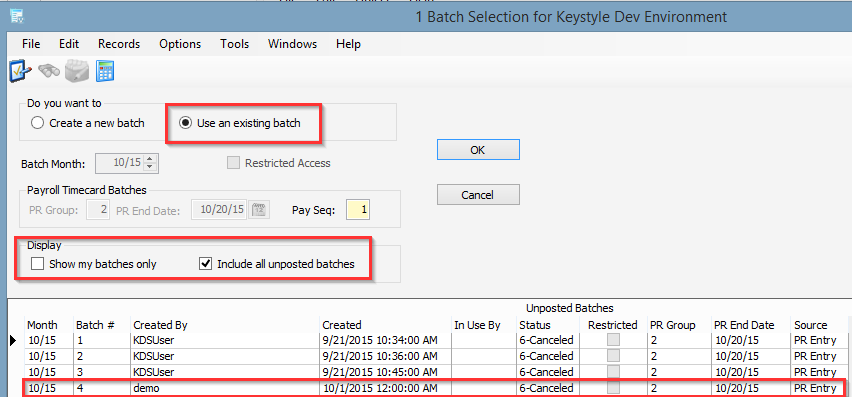Open the Options menu
Viewport: 852px width, 397px height.
[180, 44]
